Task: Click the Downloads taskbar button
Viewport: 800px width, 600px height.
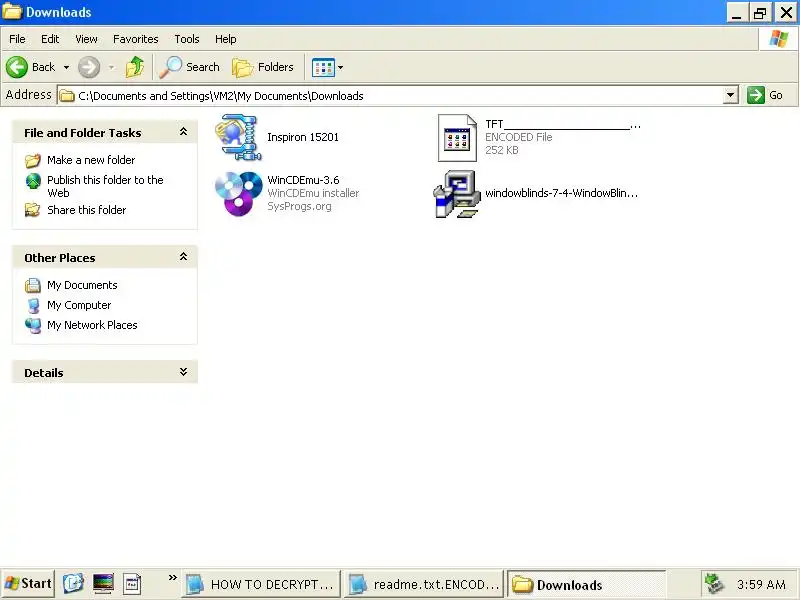Action: pos(586,585)
